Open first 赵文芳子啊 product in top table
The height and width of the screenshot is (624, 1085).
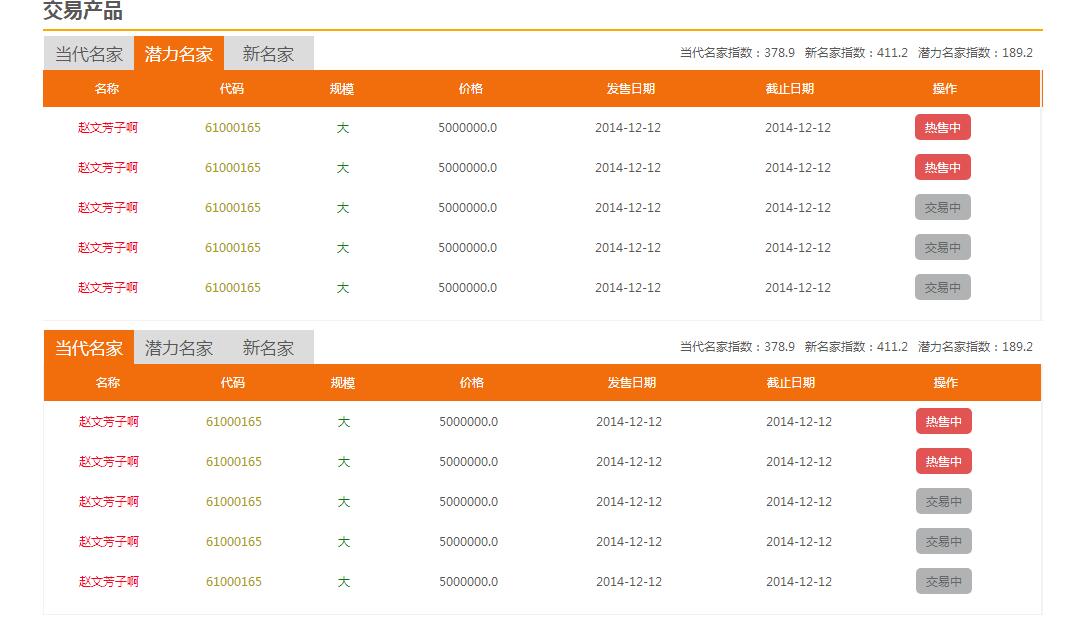pyautogui.click(x=107, y=127)
